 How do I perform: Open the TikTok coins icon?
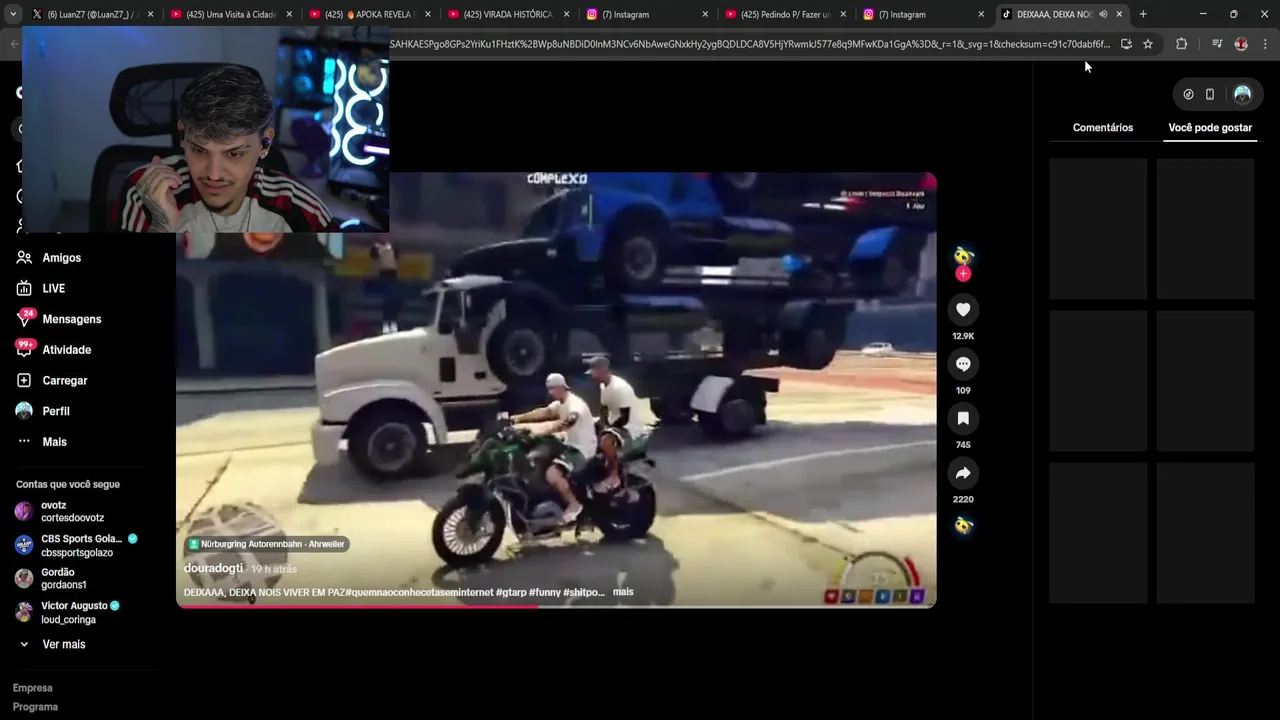1188,94
